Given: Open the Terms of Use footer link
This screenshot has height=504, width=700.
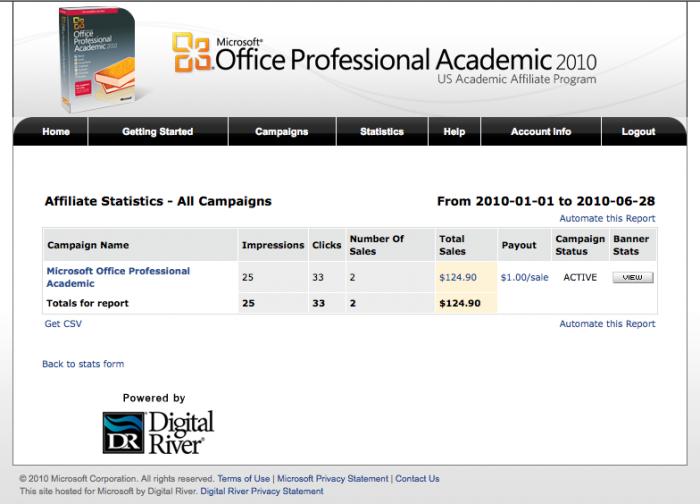Looking at the screenshot, I should (x=244, y=479).
